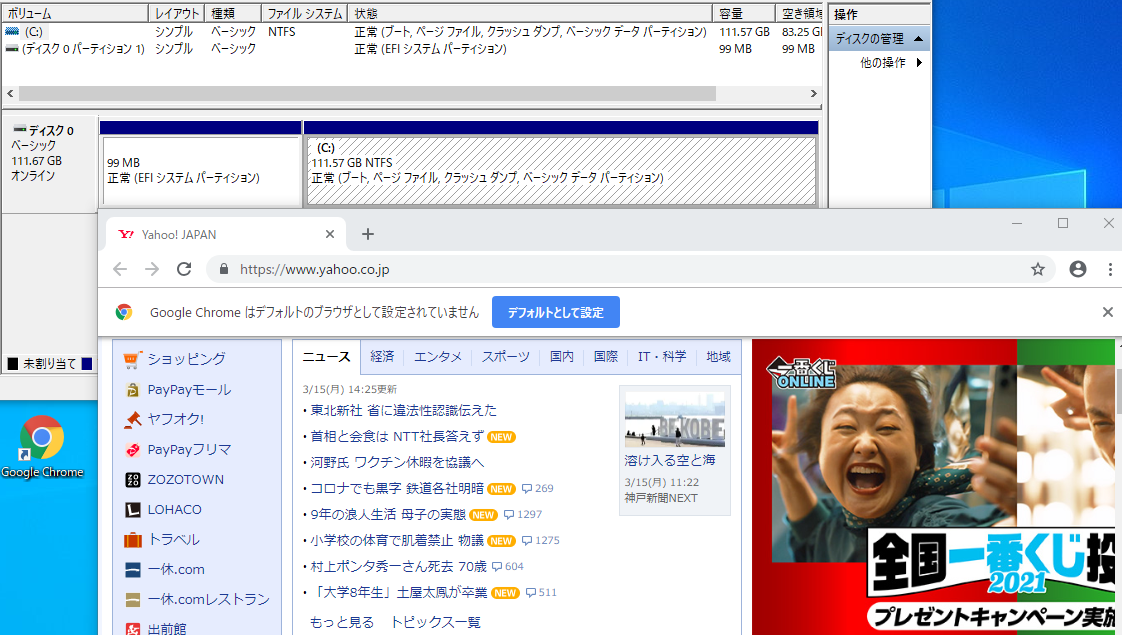Click volume list left scroll arrow
The image size is (1122, 635).
(10, 94)
